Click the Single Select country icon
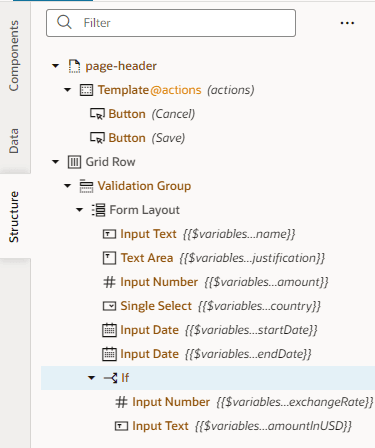The image size is (375, 448). click(109, 306)
